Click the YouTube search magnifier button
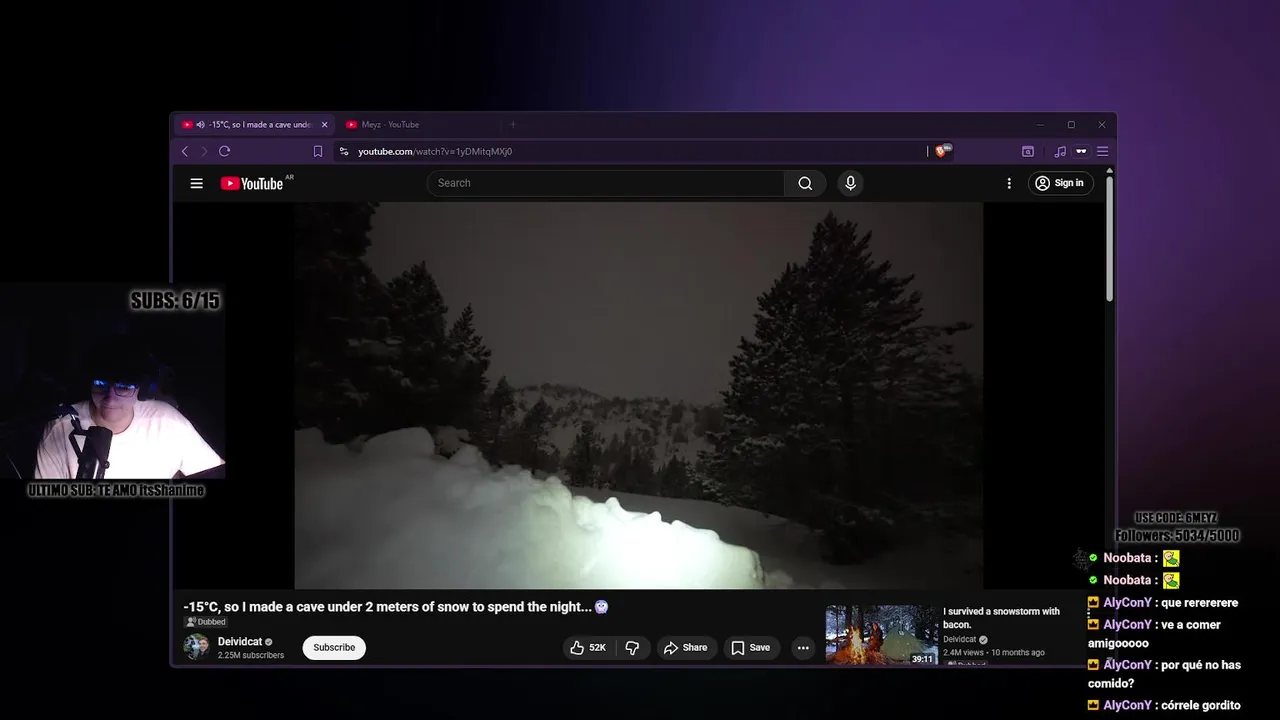1280x720 pixels. (805, 183)
